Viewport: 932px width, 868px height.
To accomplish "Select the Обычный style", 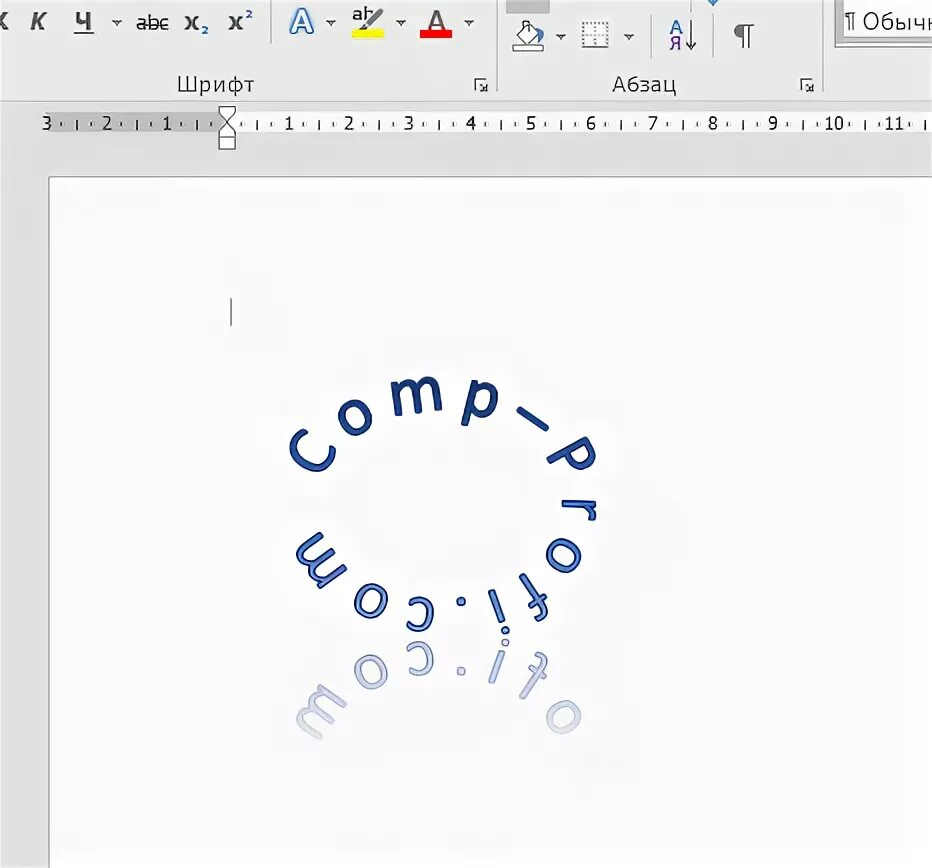I will [x=886, y=23].
